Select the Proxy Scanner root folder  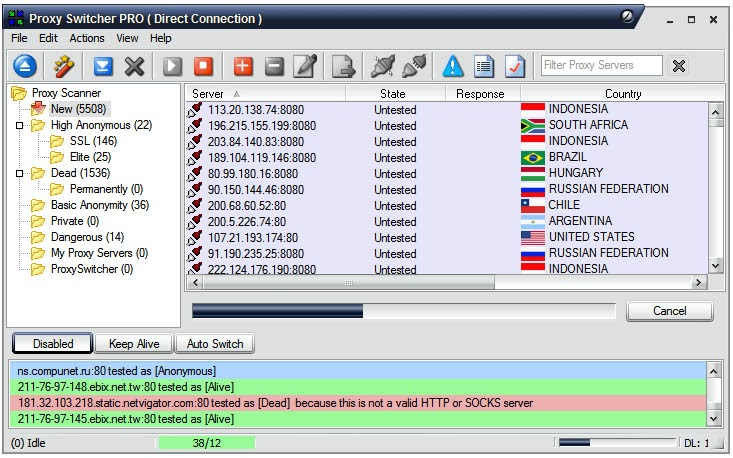click(66, 93)
